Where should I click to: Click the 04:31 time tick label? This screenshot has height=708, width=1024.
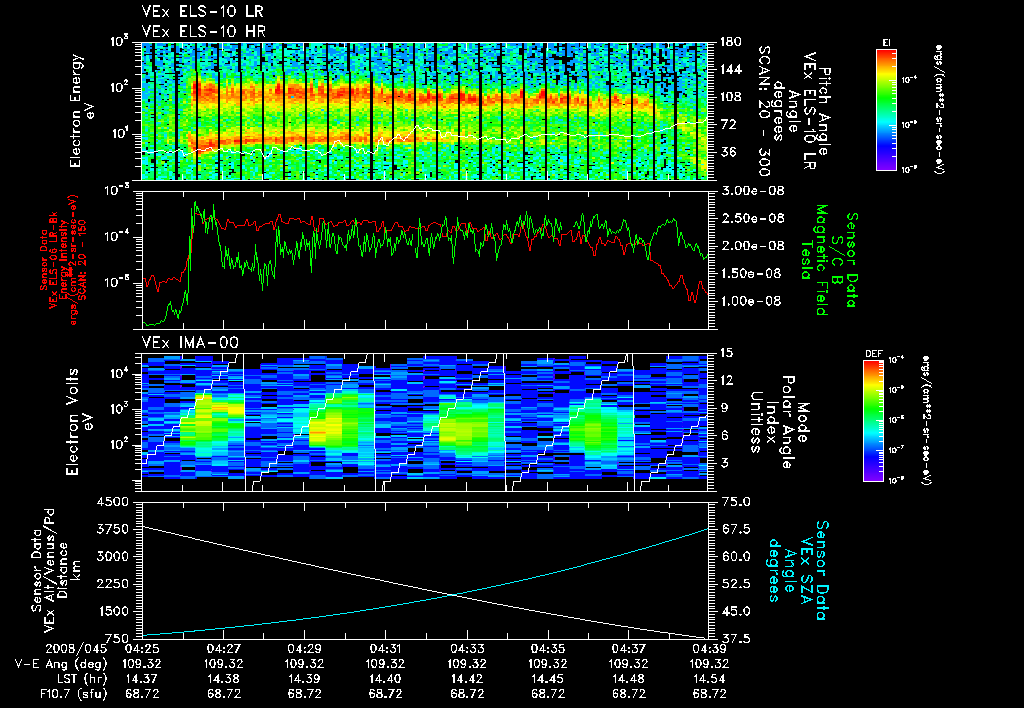coord(385,649)
